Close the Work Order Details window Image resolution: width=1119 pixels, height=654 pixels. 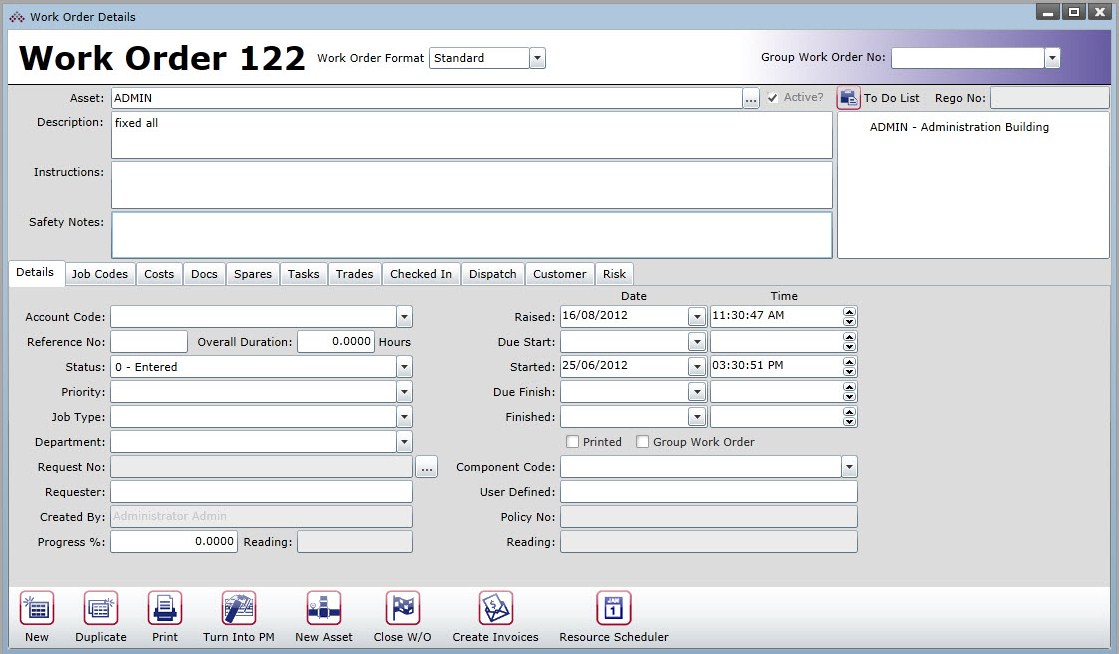coord(1100,11)
